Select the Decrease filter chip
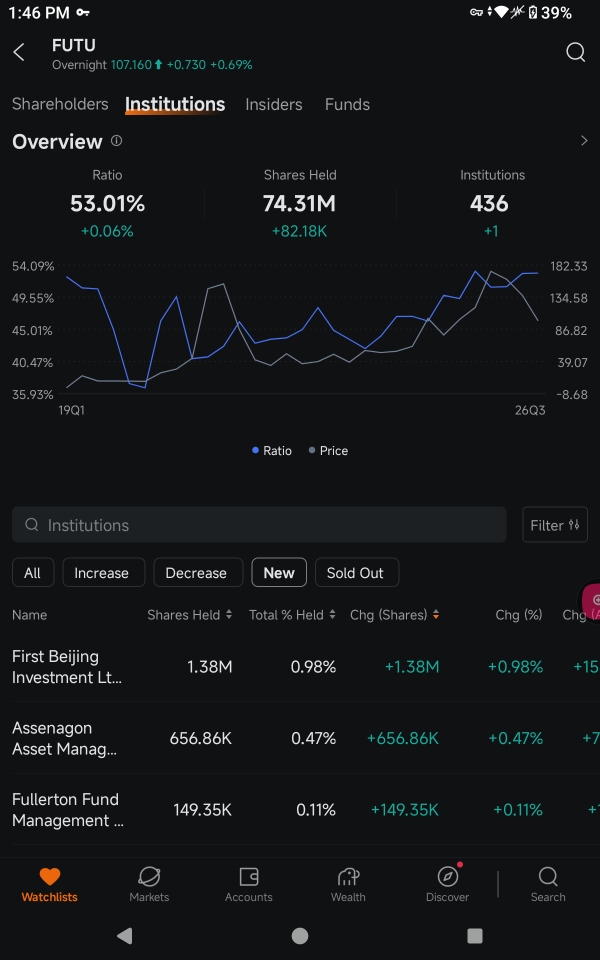This screenshot has width=600, height=960. (x=198, y=572)
